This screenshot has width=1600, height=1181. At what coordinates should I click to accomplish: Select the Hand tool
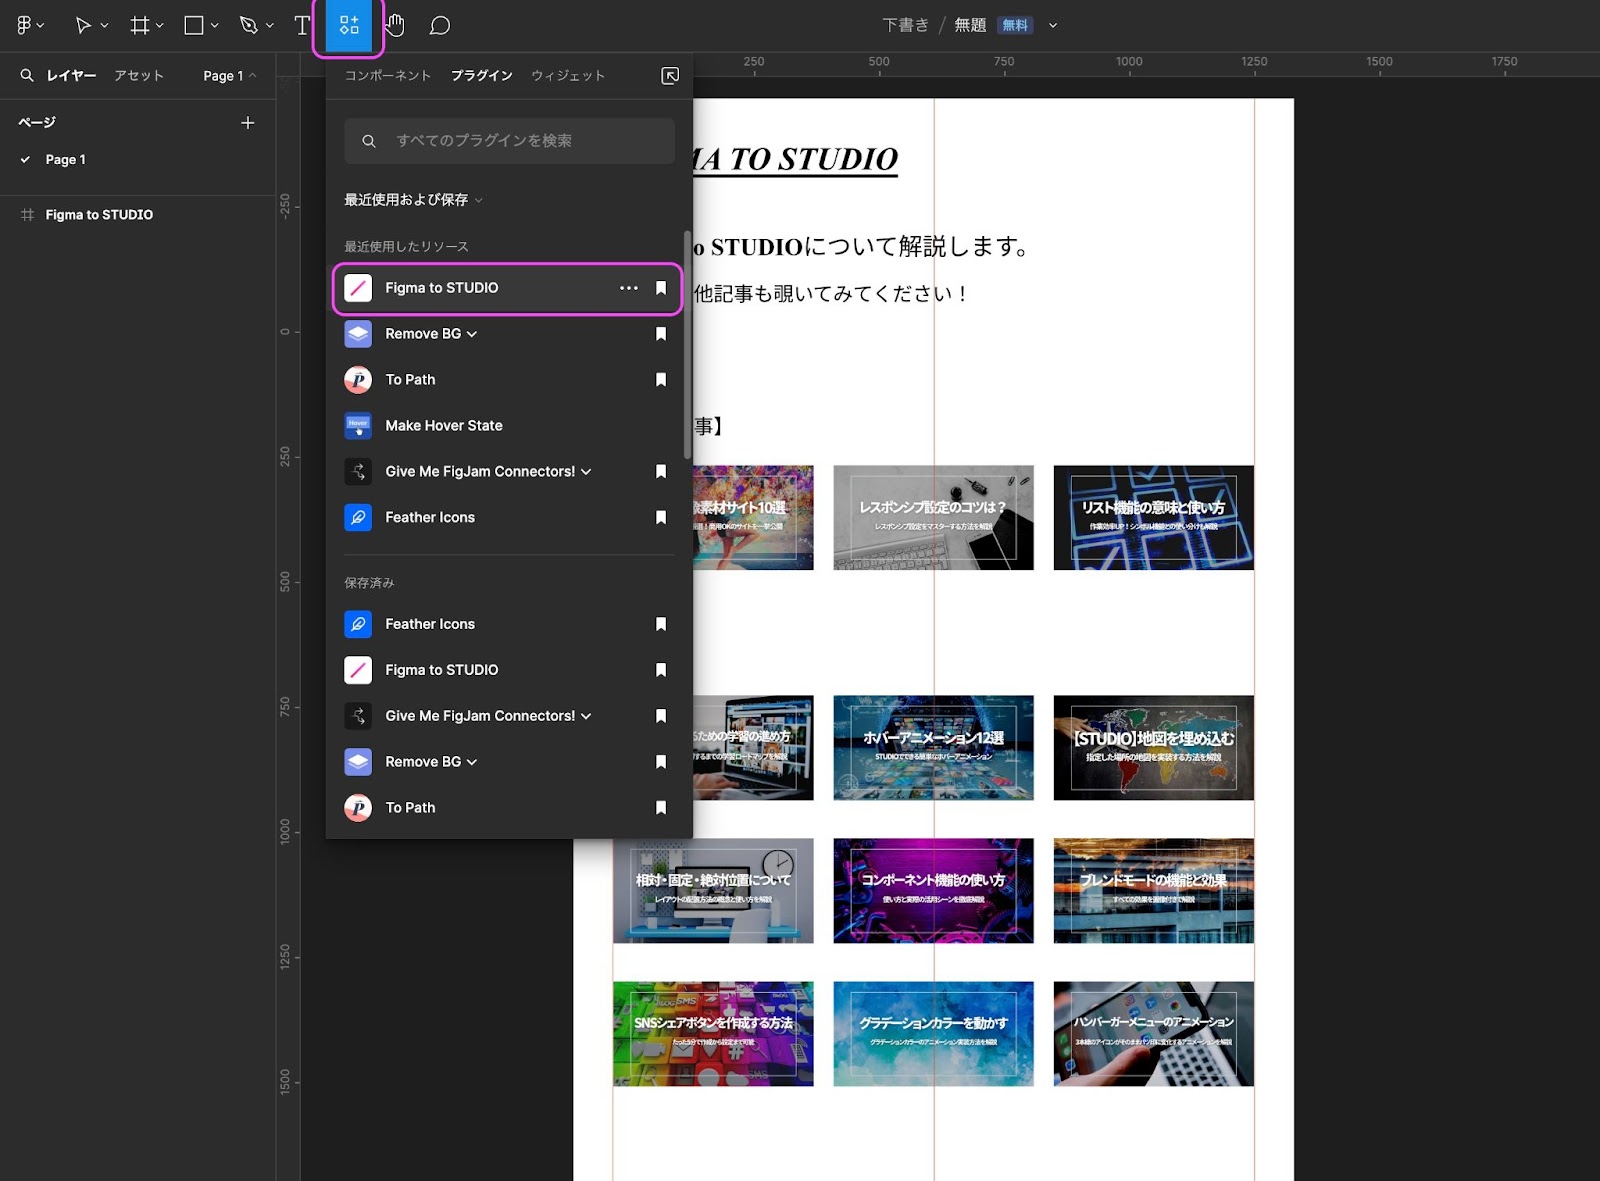coord(395,25)
